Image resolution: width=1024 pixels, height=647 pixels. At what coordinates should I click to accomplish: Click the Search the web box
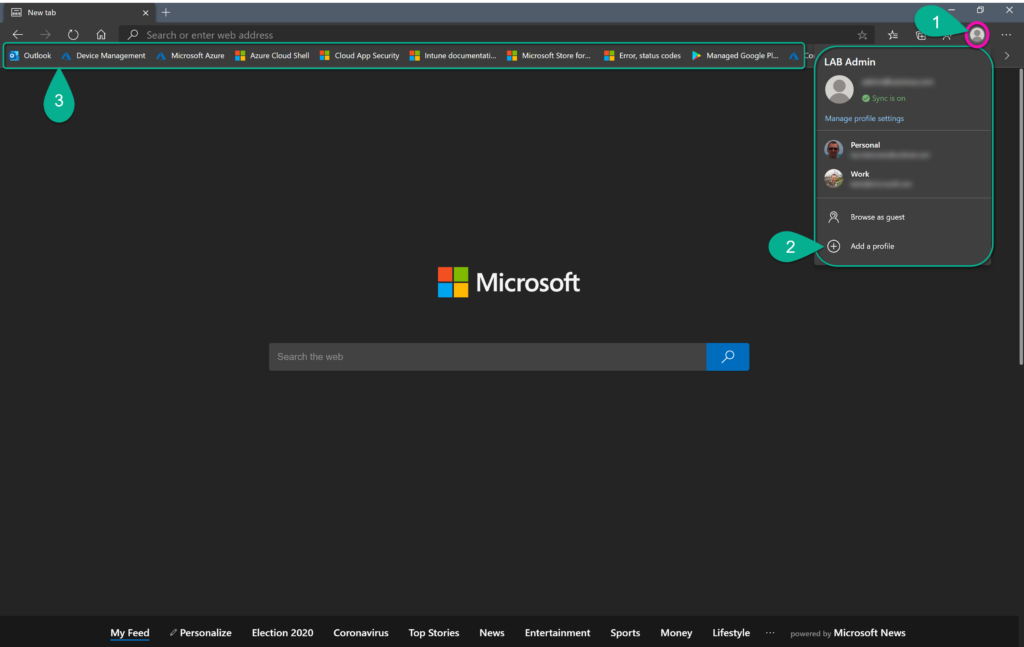tap(487, 356)
